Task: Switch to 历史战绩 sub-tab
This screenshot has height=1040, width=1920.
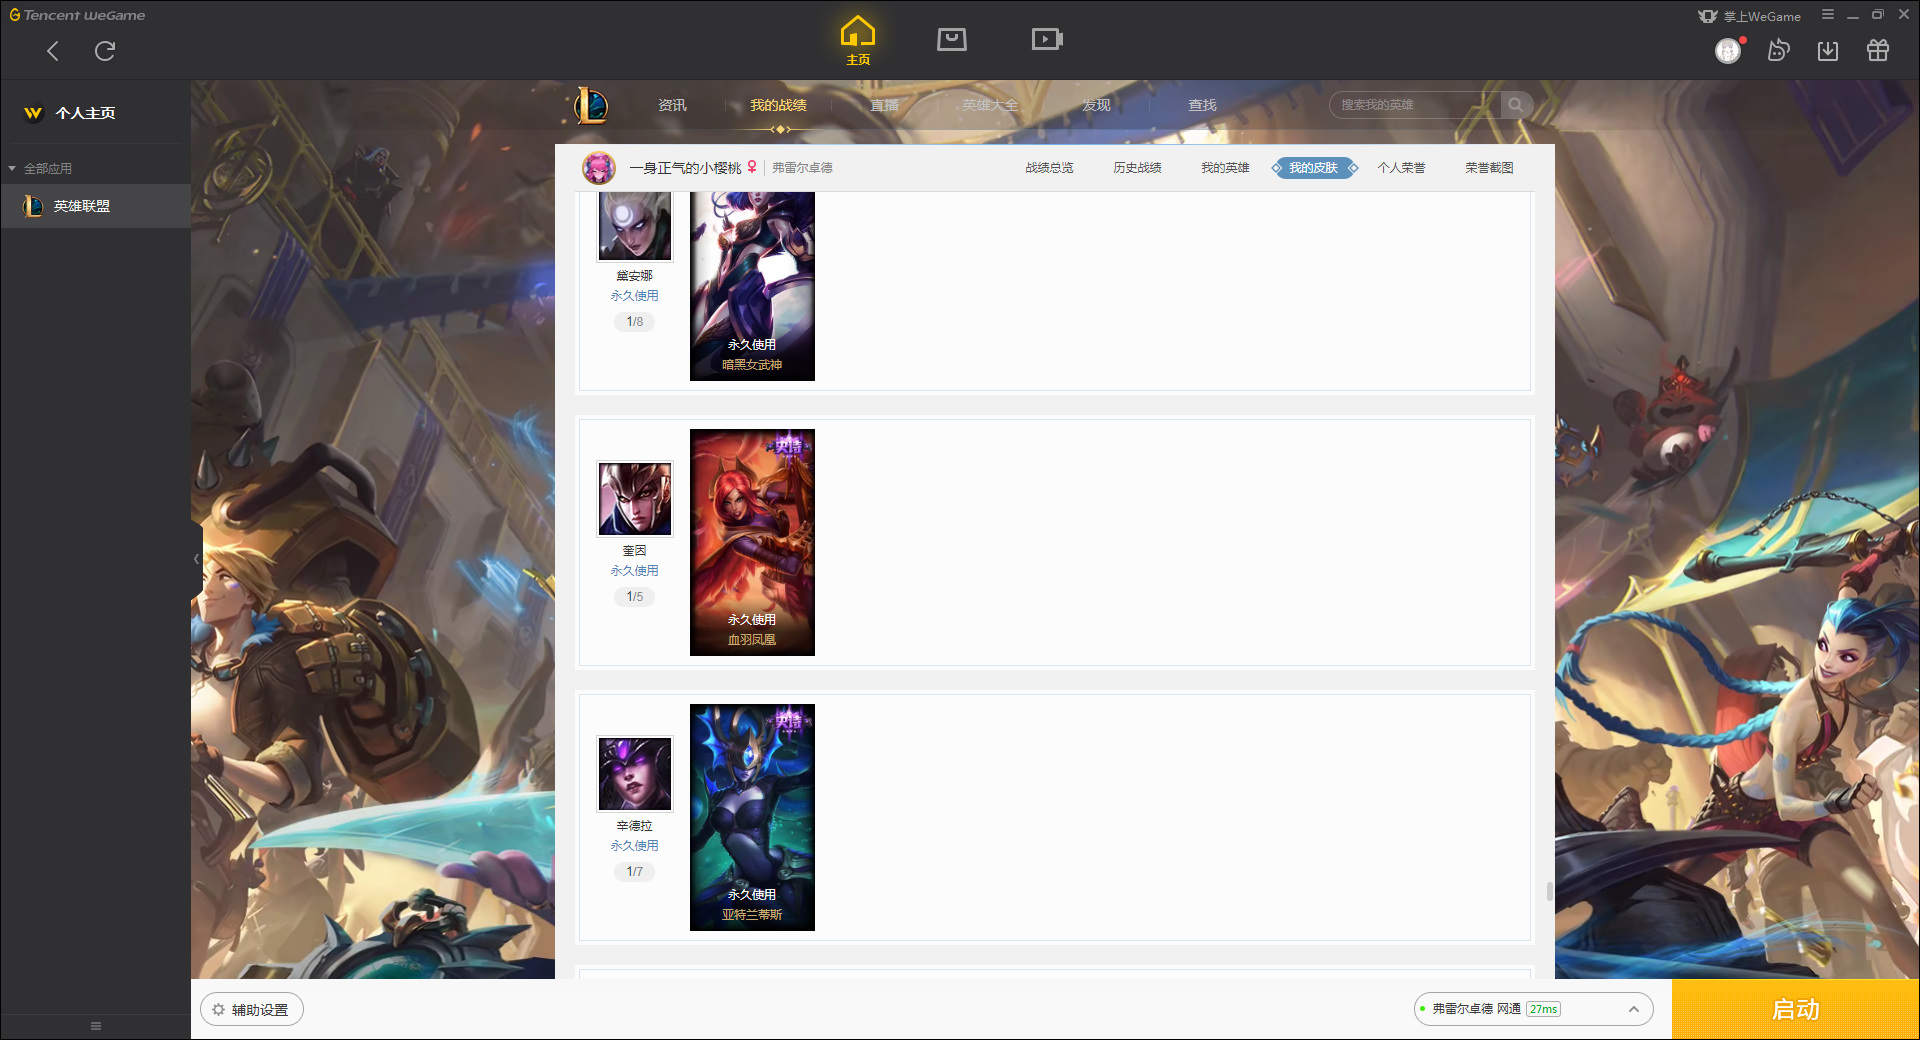Action: [x=1137, y=168]
